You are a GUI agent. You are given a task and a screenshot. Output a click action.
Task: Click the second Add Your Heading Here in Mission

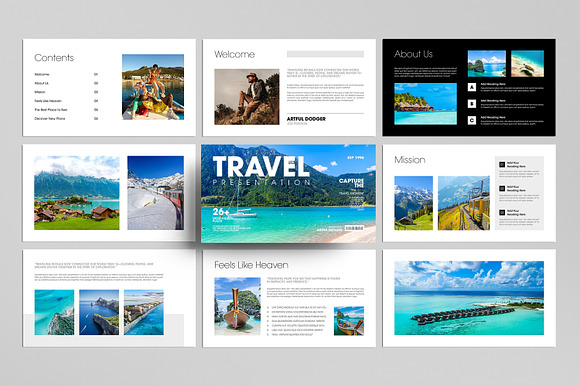click(x=516, y=189)
